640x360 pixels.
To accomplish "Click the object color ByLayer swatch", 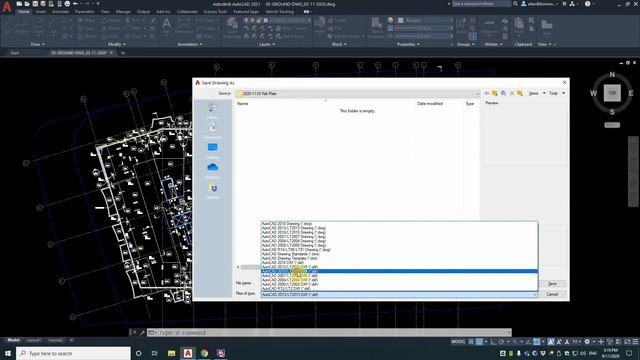I will tap(401, 20).
